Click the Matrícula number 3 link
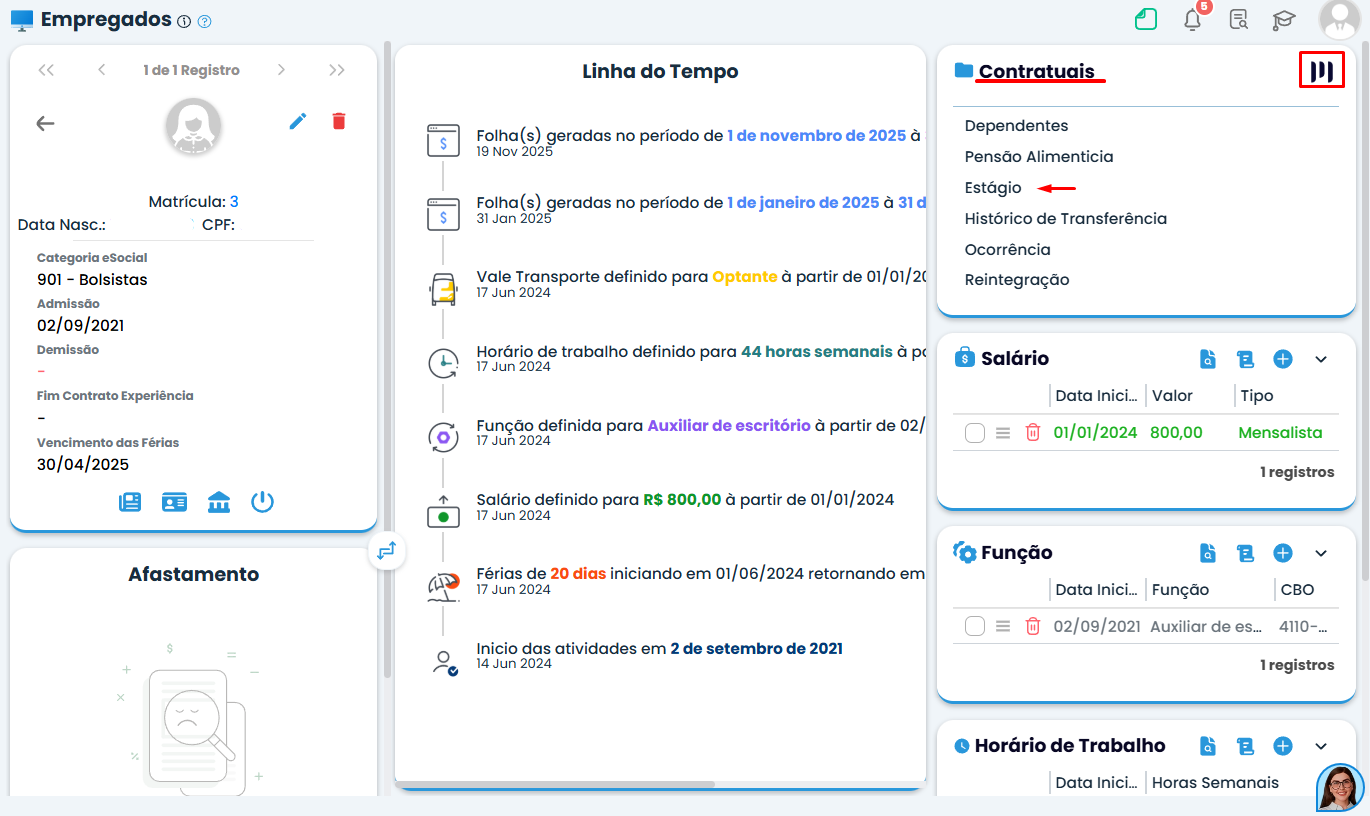Viewport: 1370px width, 816px height. [234, 202]
